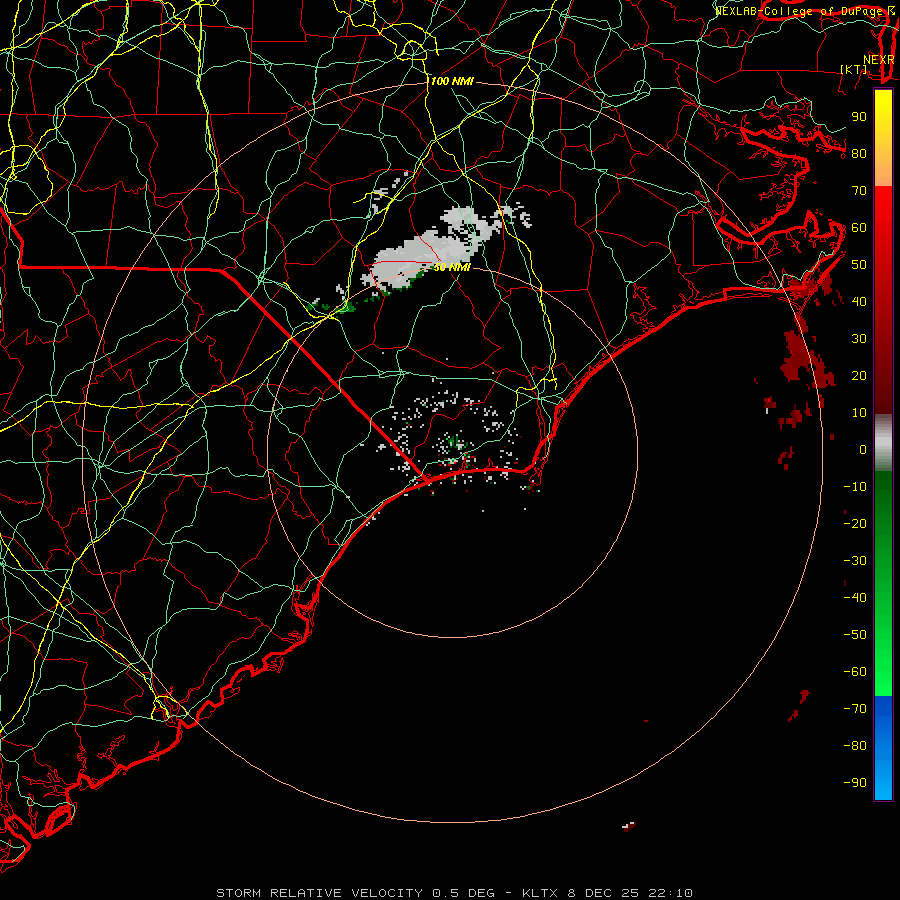Click the KLTX station identifier
900x900 pixels.
click(x=542, y=893)
